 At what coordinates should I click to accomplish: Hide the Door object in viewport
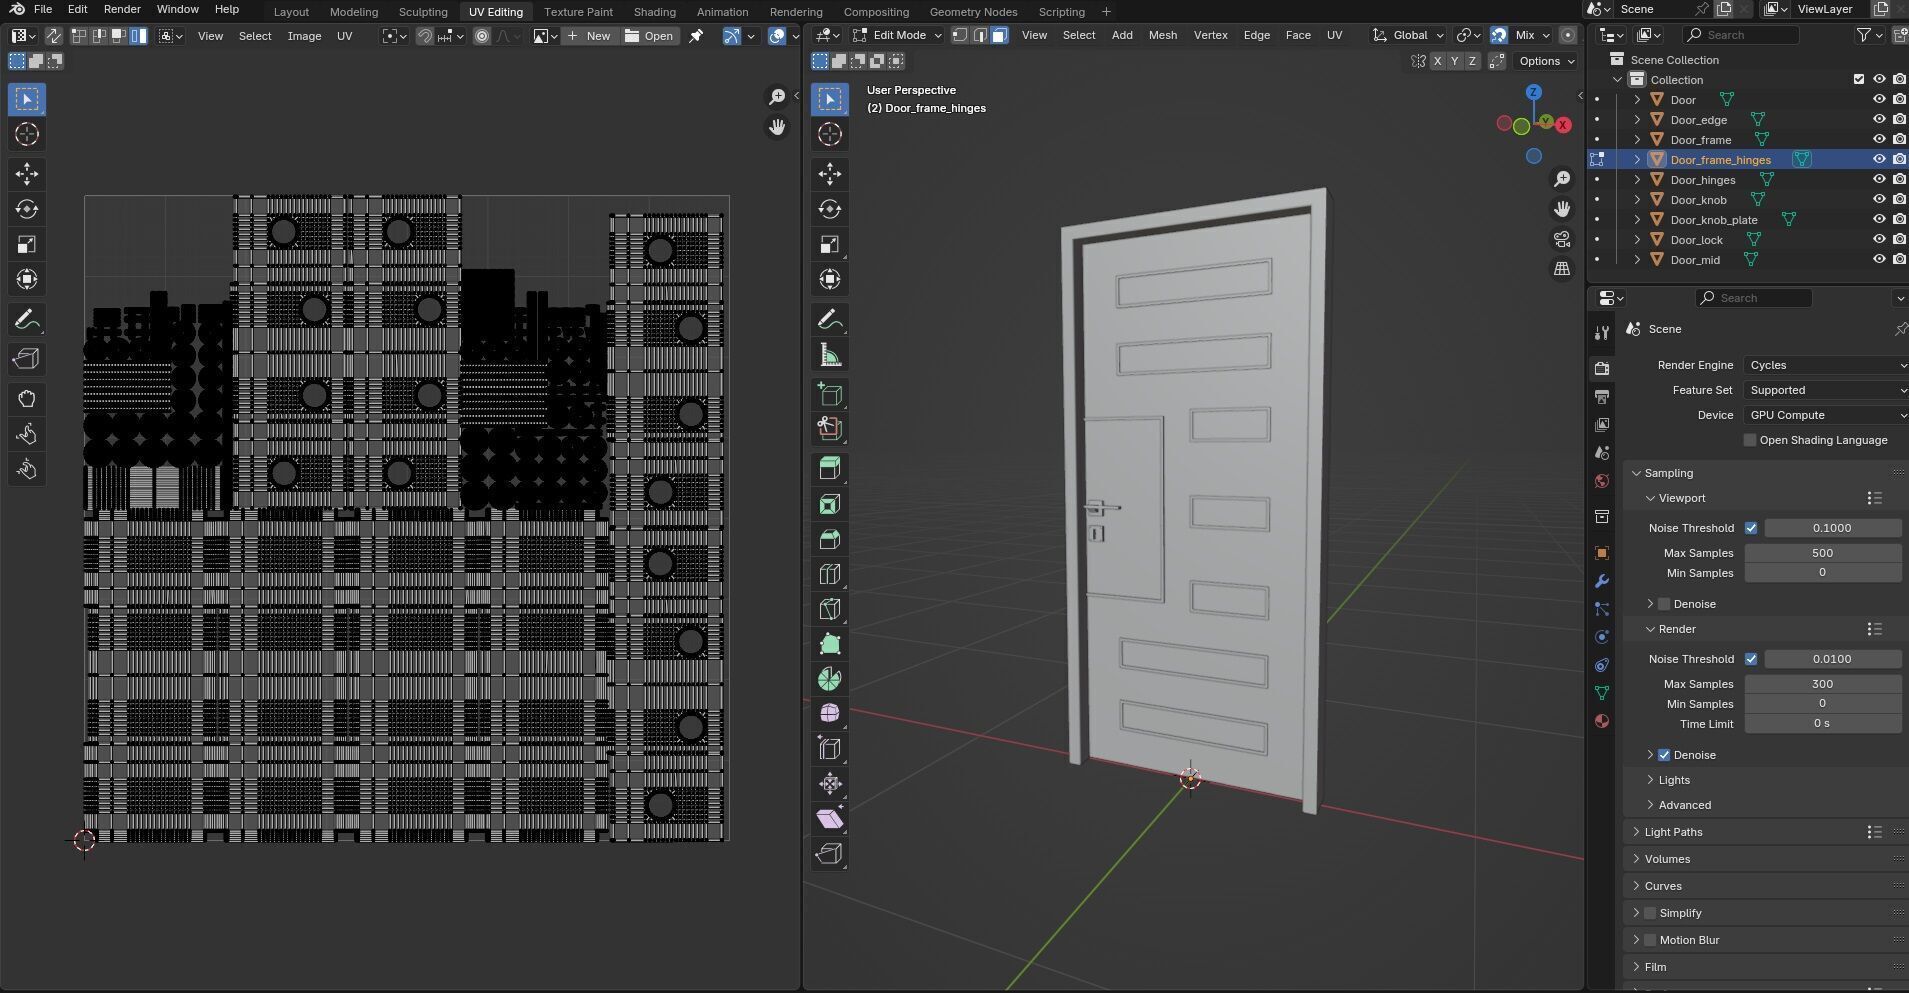(x=1879, y=99)
